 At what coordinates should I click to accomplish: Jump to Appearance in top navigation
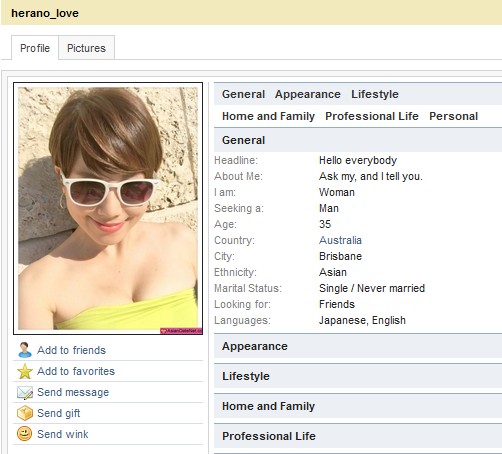(308, 94)
